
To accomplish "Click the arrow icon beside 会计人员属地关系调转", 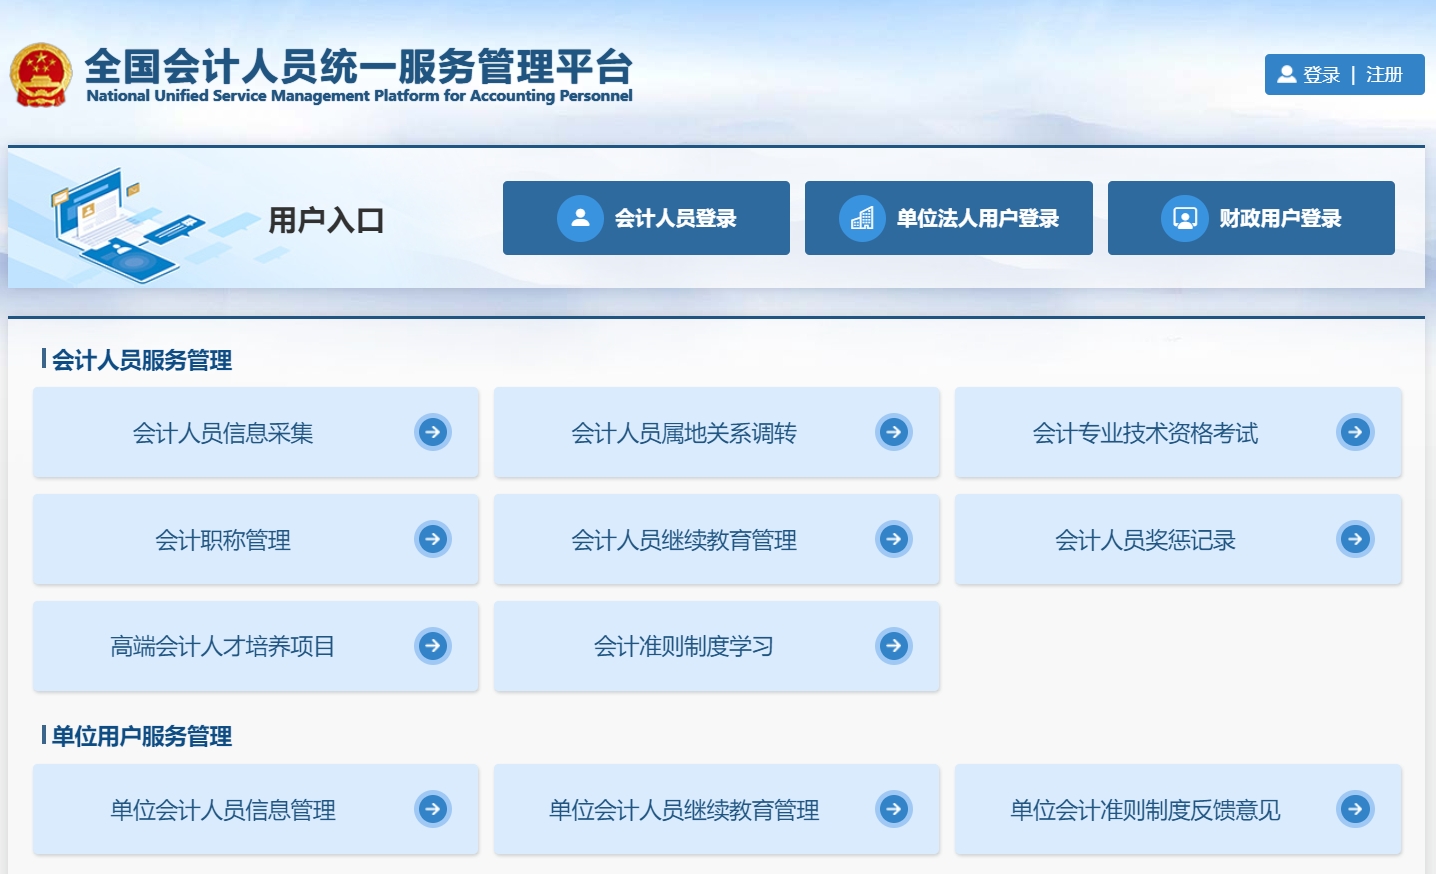I will point(894,432).
